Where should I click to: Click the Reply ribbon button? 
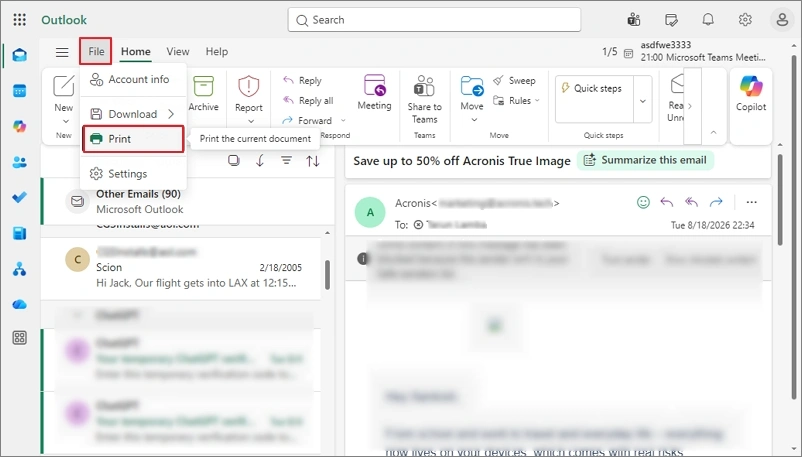(302, 80)
